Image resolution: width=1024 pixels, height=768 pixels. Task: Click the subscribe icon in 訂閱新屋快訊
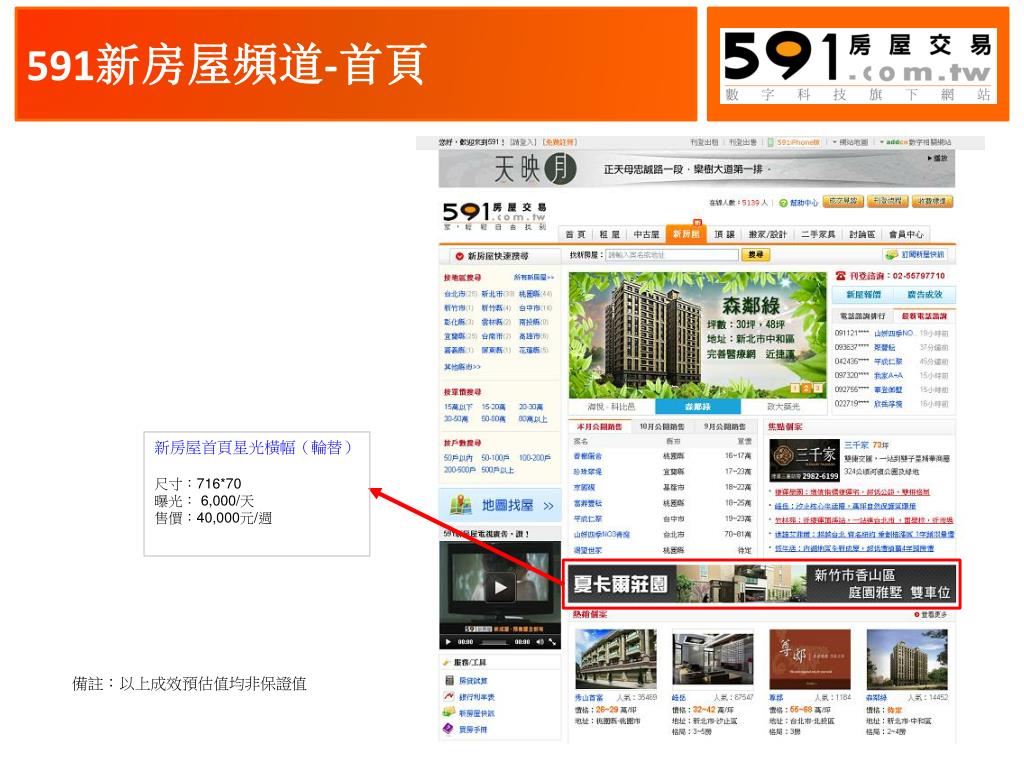click(x=892, y=255)
